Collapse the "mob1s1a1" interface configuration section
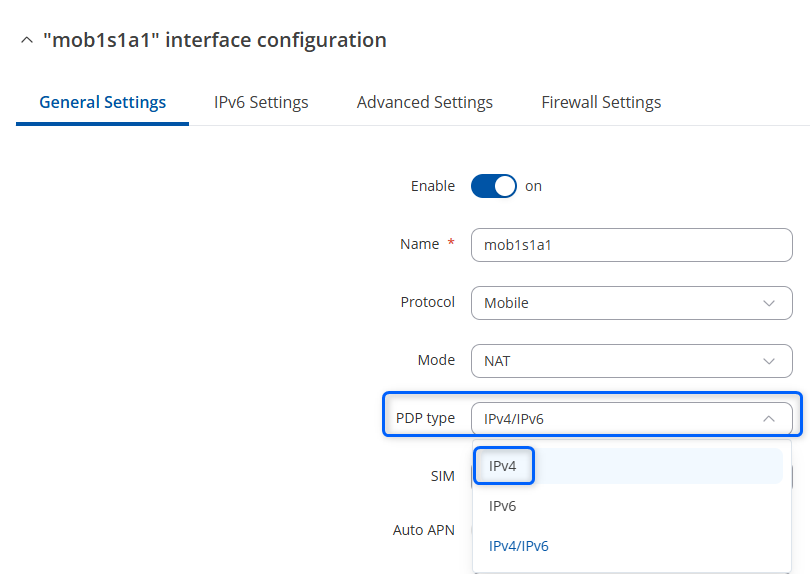Viewport: 810px width, 574px height. pyautogui.click(x=27, y=40)
